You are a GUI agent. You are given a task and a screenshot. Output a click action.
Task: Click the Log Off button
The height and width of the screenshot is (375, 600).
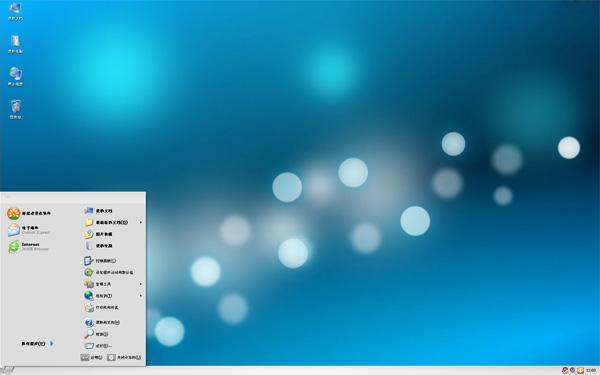tap(91, 357)
